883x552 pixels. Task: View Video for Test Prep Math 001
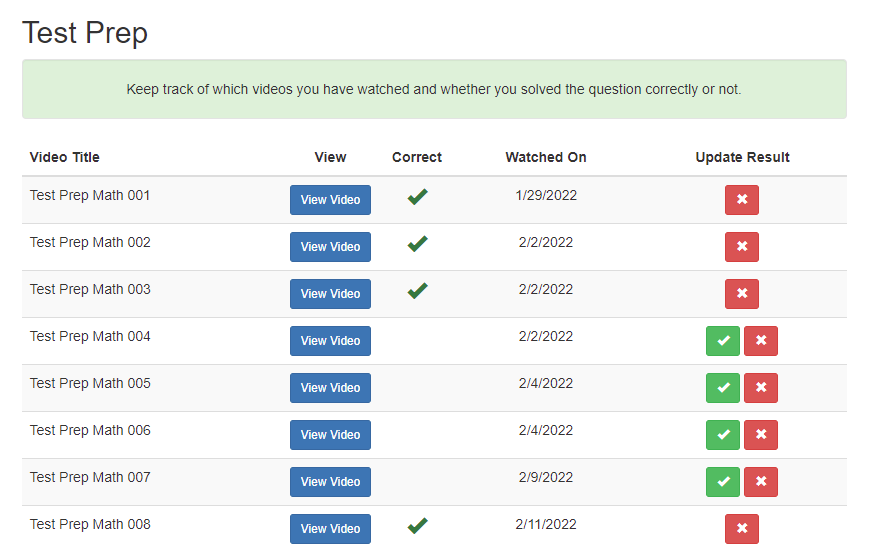331,200
